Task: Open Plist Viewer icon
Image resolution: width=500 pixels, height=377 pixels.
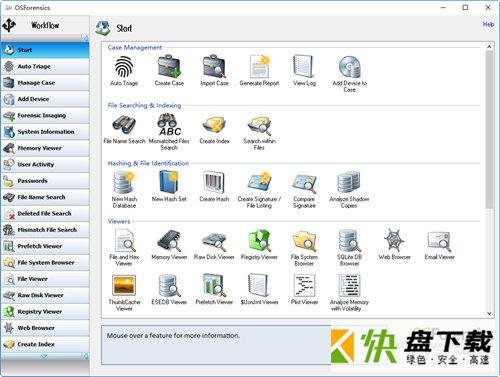Action: (304, 285)
